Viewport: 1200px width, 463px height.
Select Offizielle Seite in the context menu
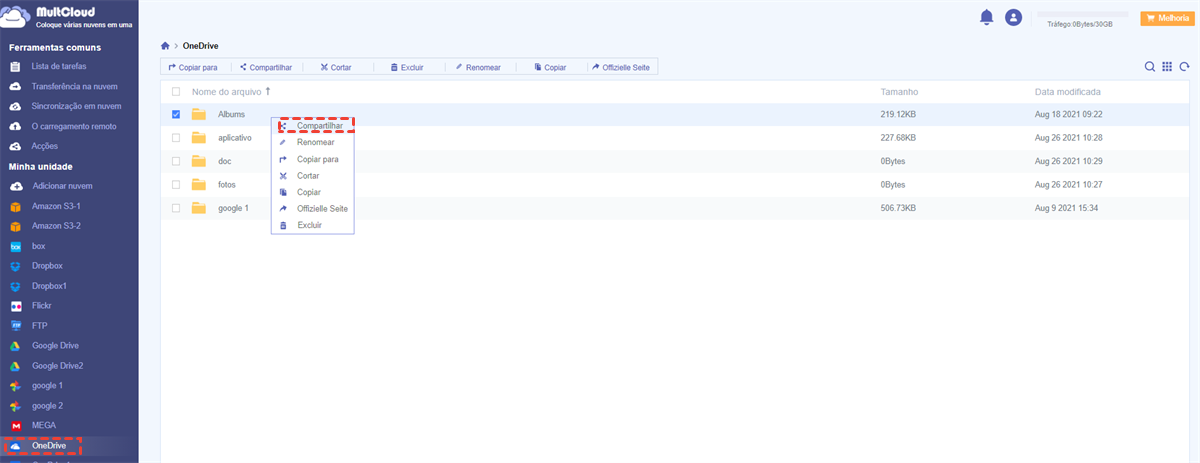[x=313, y=208]
